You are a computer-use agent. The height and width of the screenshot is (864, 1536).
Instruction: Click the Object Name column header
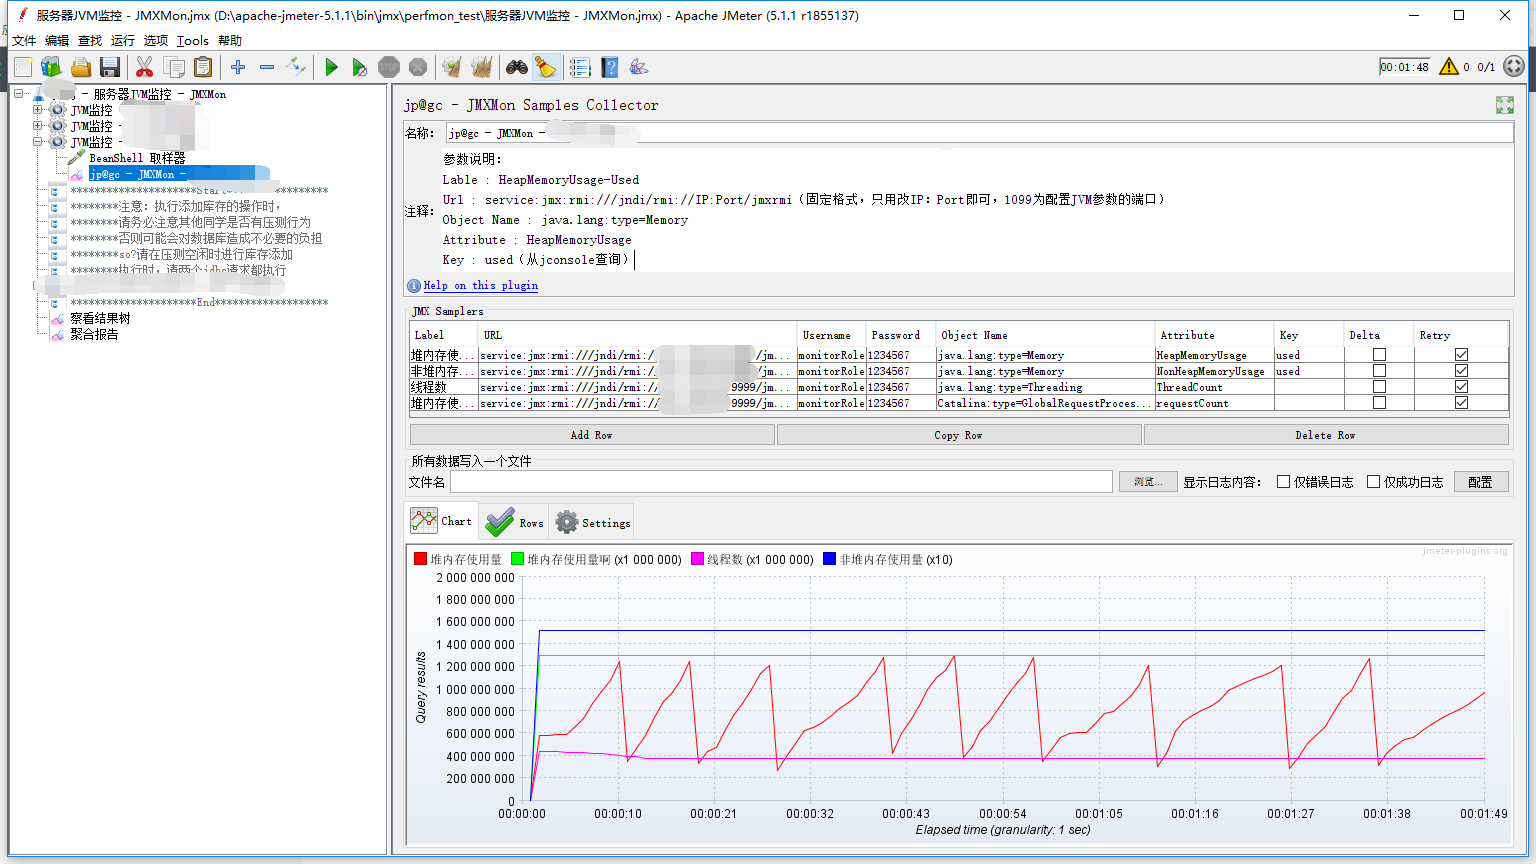[1045, 335]
